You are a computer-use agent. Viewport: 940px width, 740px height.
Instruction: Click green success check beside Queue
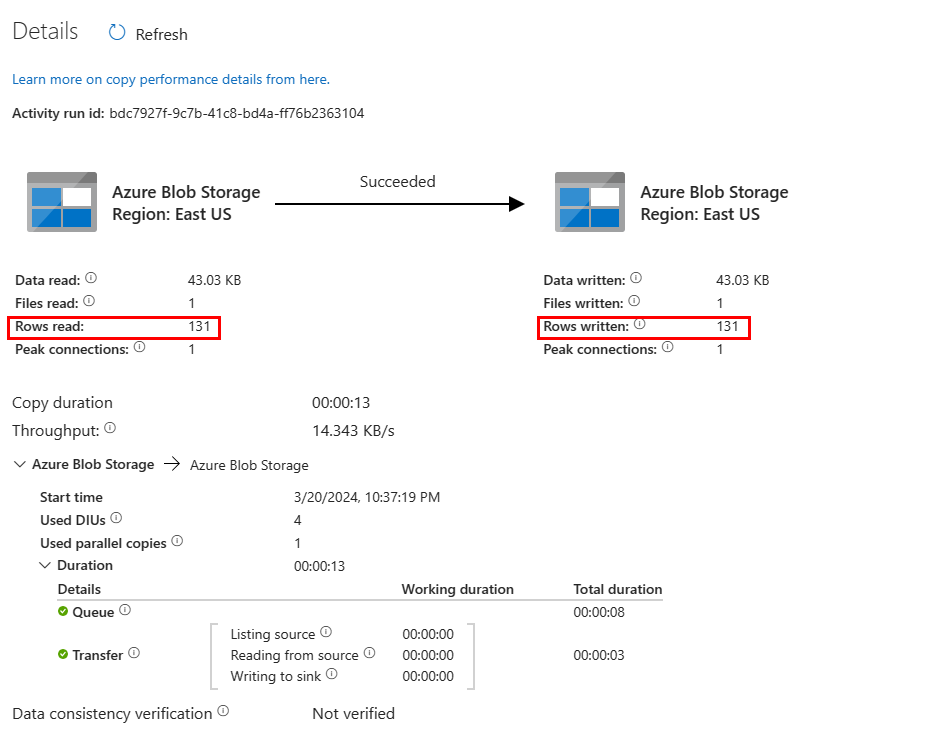point(63,611)
